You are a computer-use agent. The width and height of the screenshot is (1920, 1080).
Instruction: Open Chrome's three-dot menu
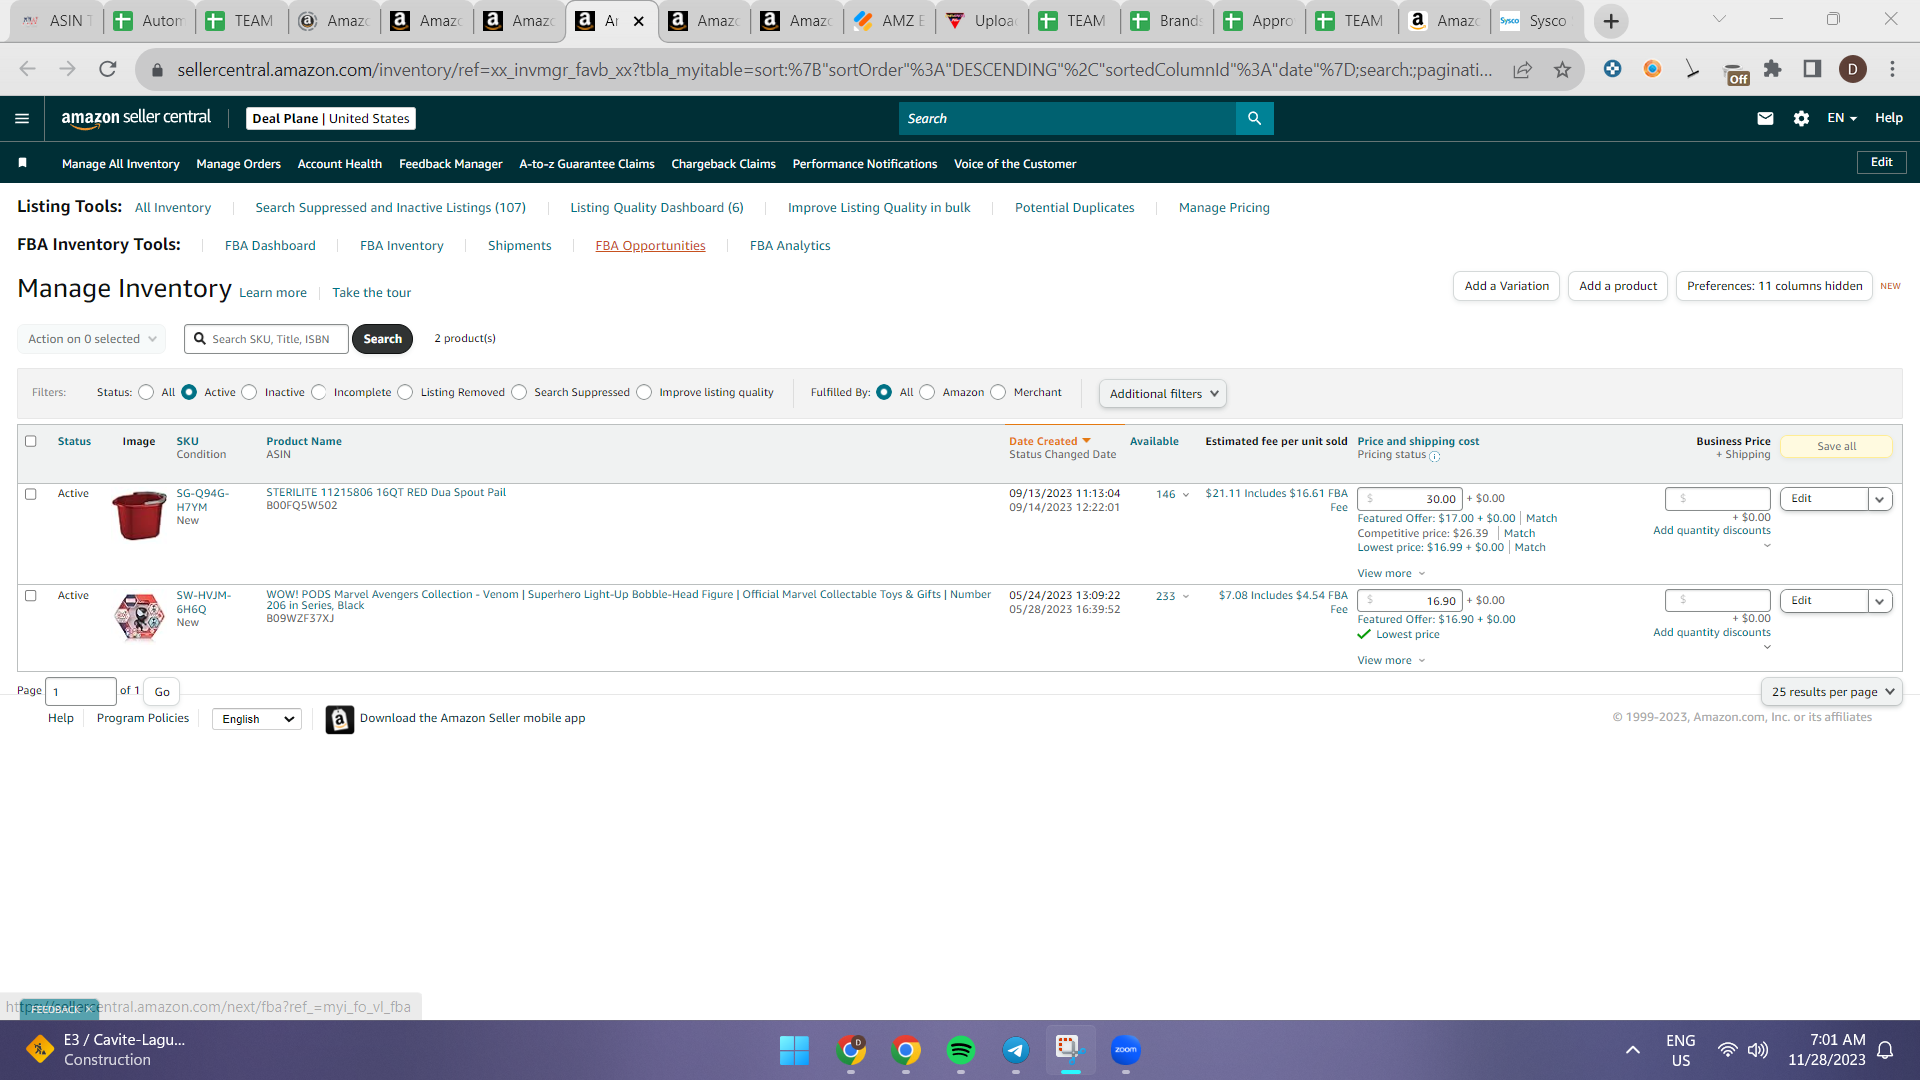pyautogui.click(x=1892, y=69)
